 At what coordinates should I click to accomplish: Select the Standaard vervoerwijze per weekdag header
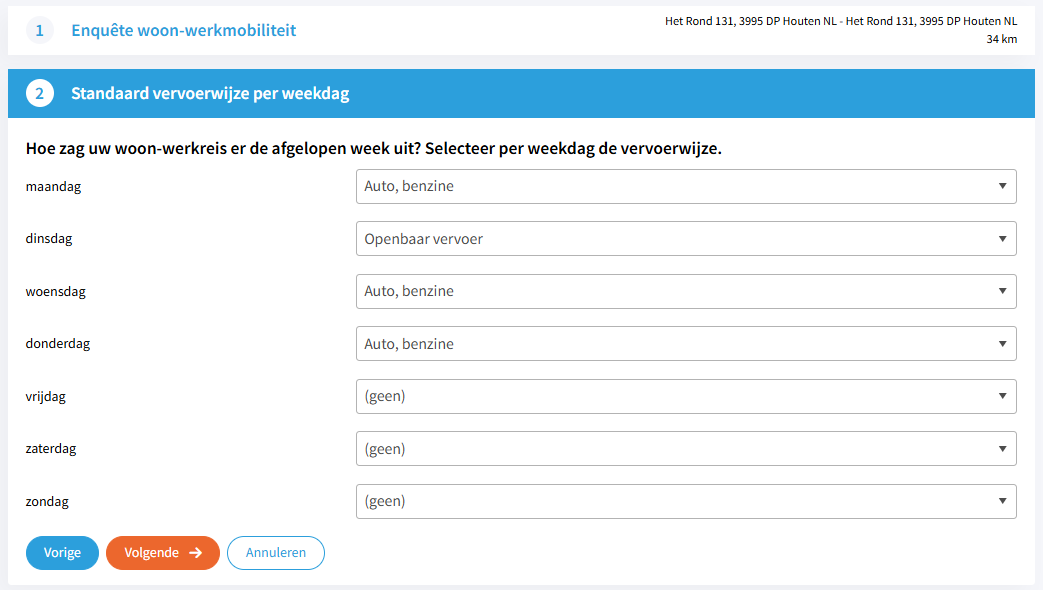tap(210, 94)
